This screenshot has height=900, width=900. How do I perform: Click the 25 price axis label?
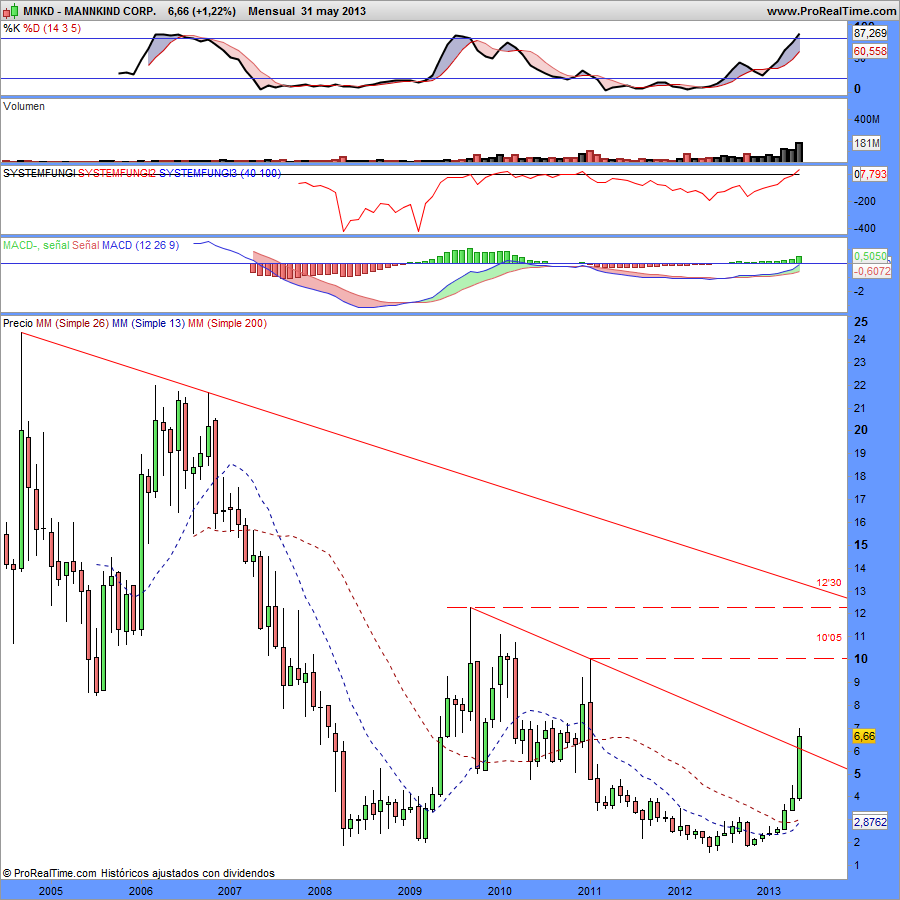point(860,322)
